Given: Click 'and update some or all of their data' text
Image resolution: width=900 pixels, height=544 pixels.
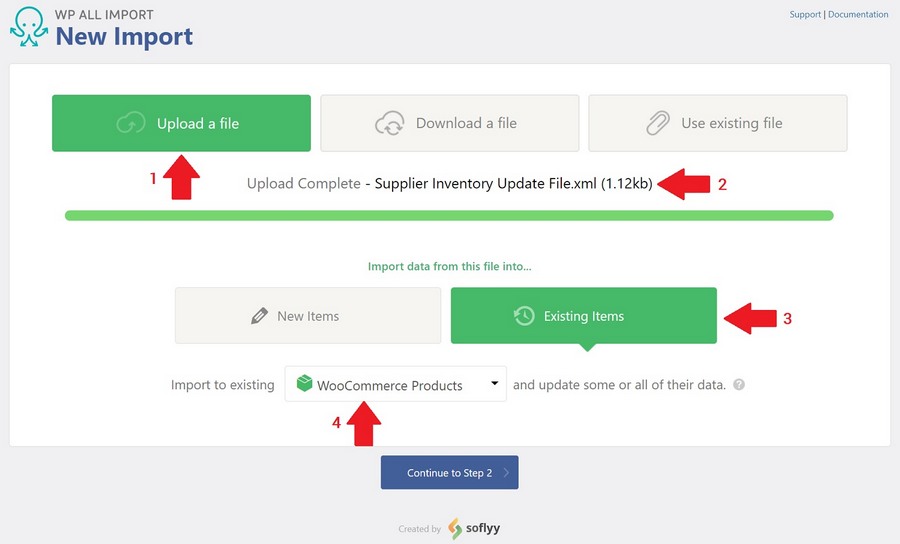Looking at the screenshot, I should pyautogui.click(x=619, y=384).
